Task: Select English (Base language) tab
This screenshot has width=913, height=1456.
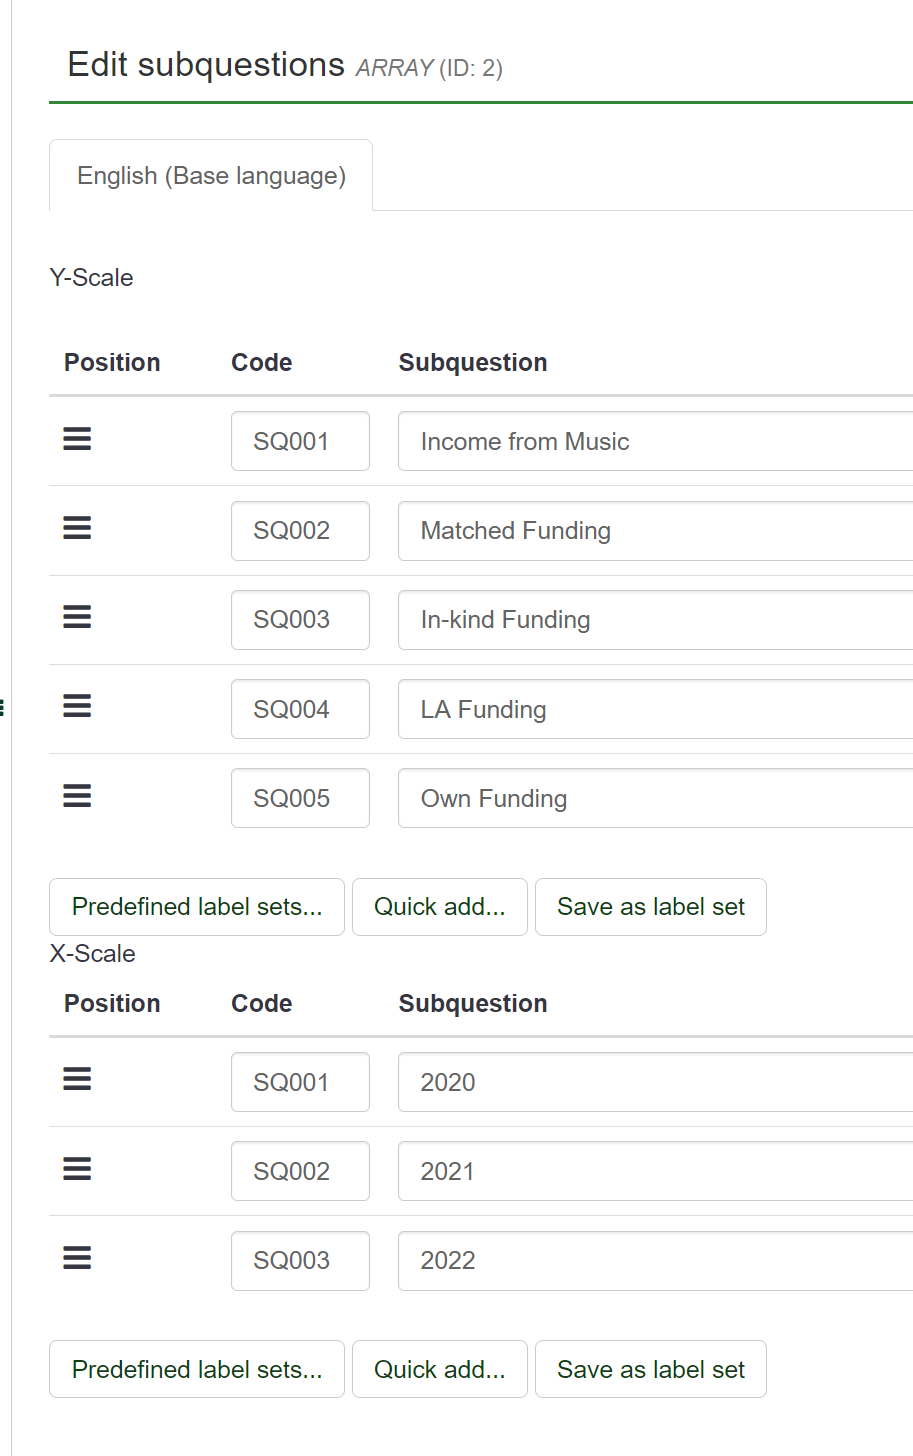Action: pyautogui.click(x=211, y=176)
